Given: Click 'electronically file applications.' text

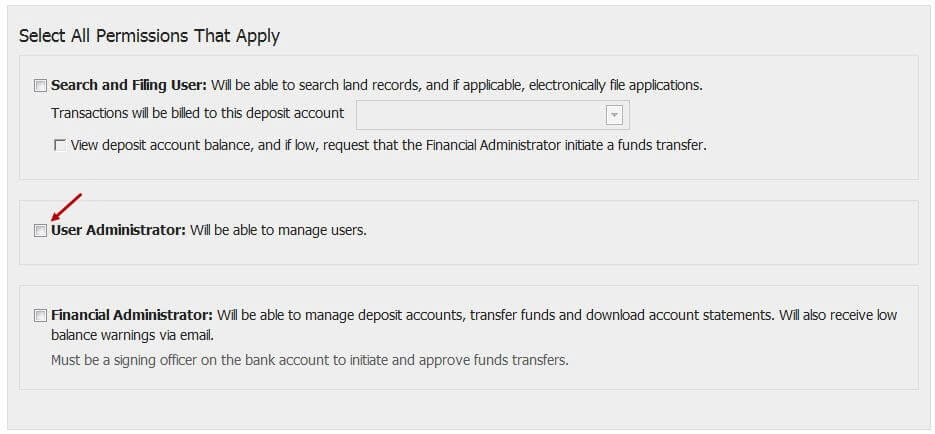Looking at the screenshot, I should [x=616, y=85].
